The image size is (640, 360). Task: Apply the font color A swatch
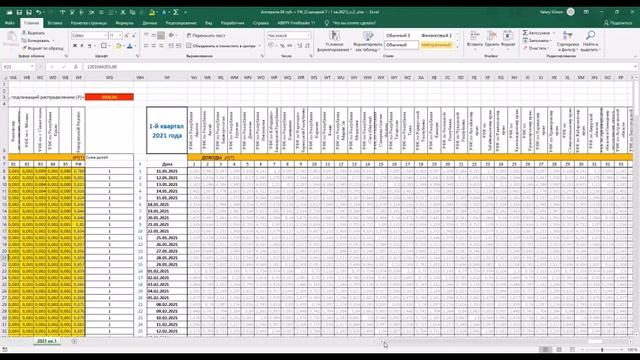click(x=130, y=46)
